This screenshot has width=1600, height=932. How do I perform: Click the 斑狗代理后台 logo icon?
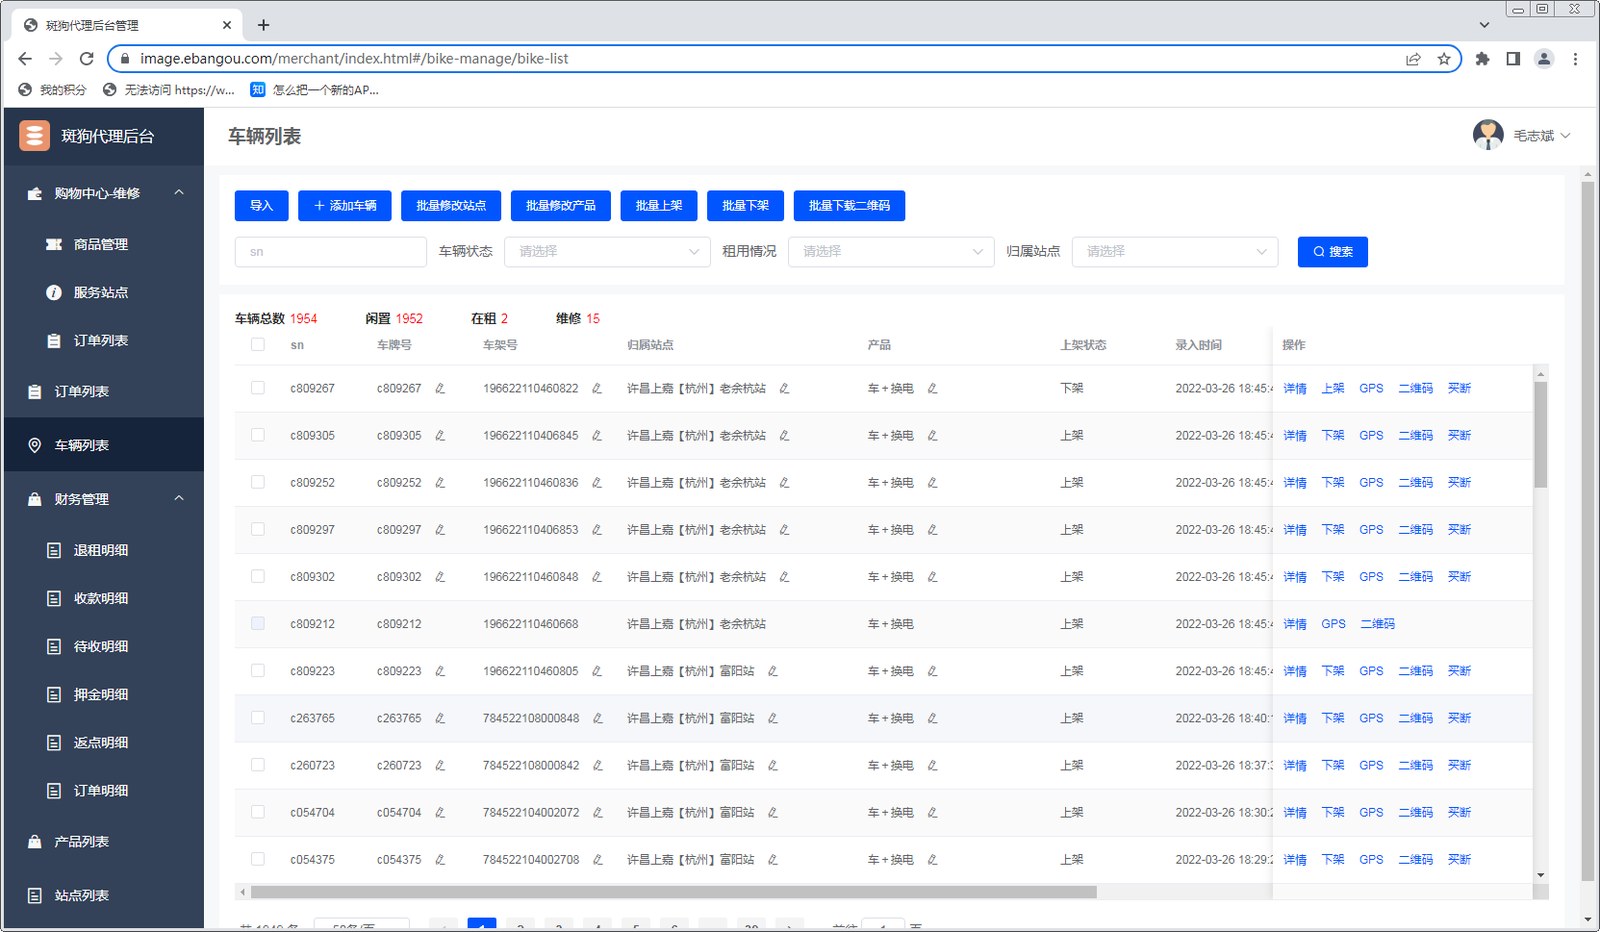pyautogui.click(x=34, y=135)
